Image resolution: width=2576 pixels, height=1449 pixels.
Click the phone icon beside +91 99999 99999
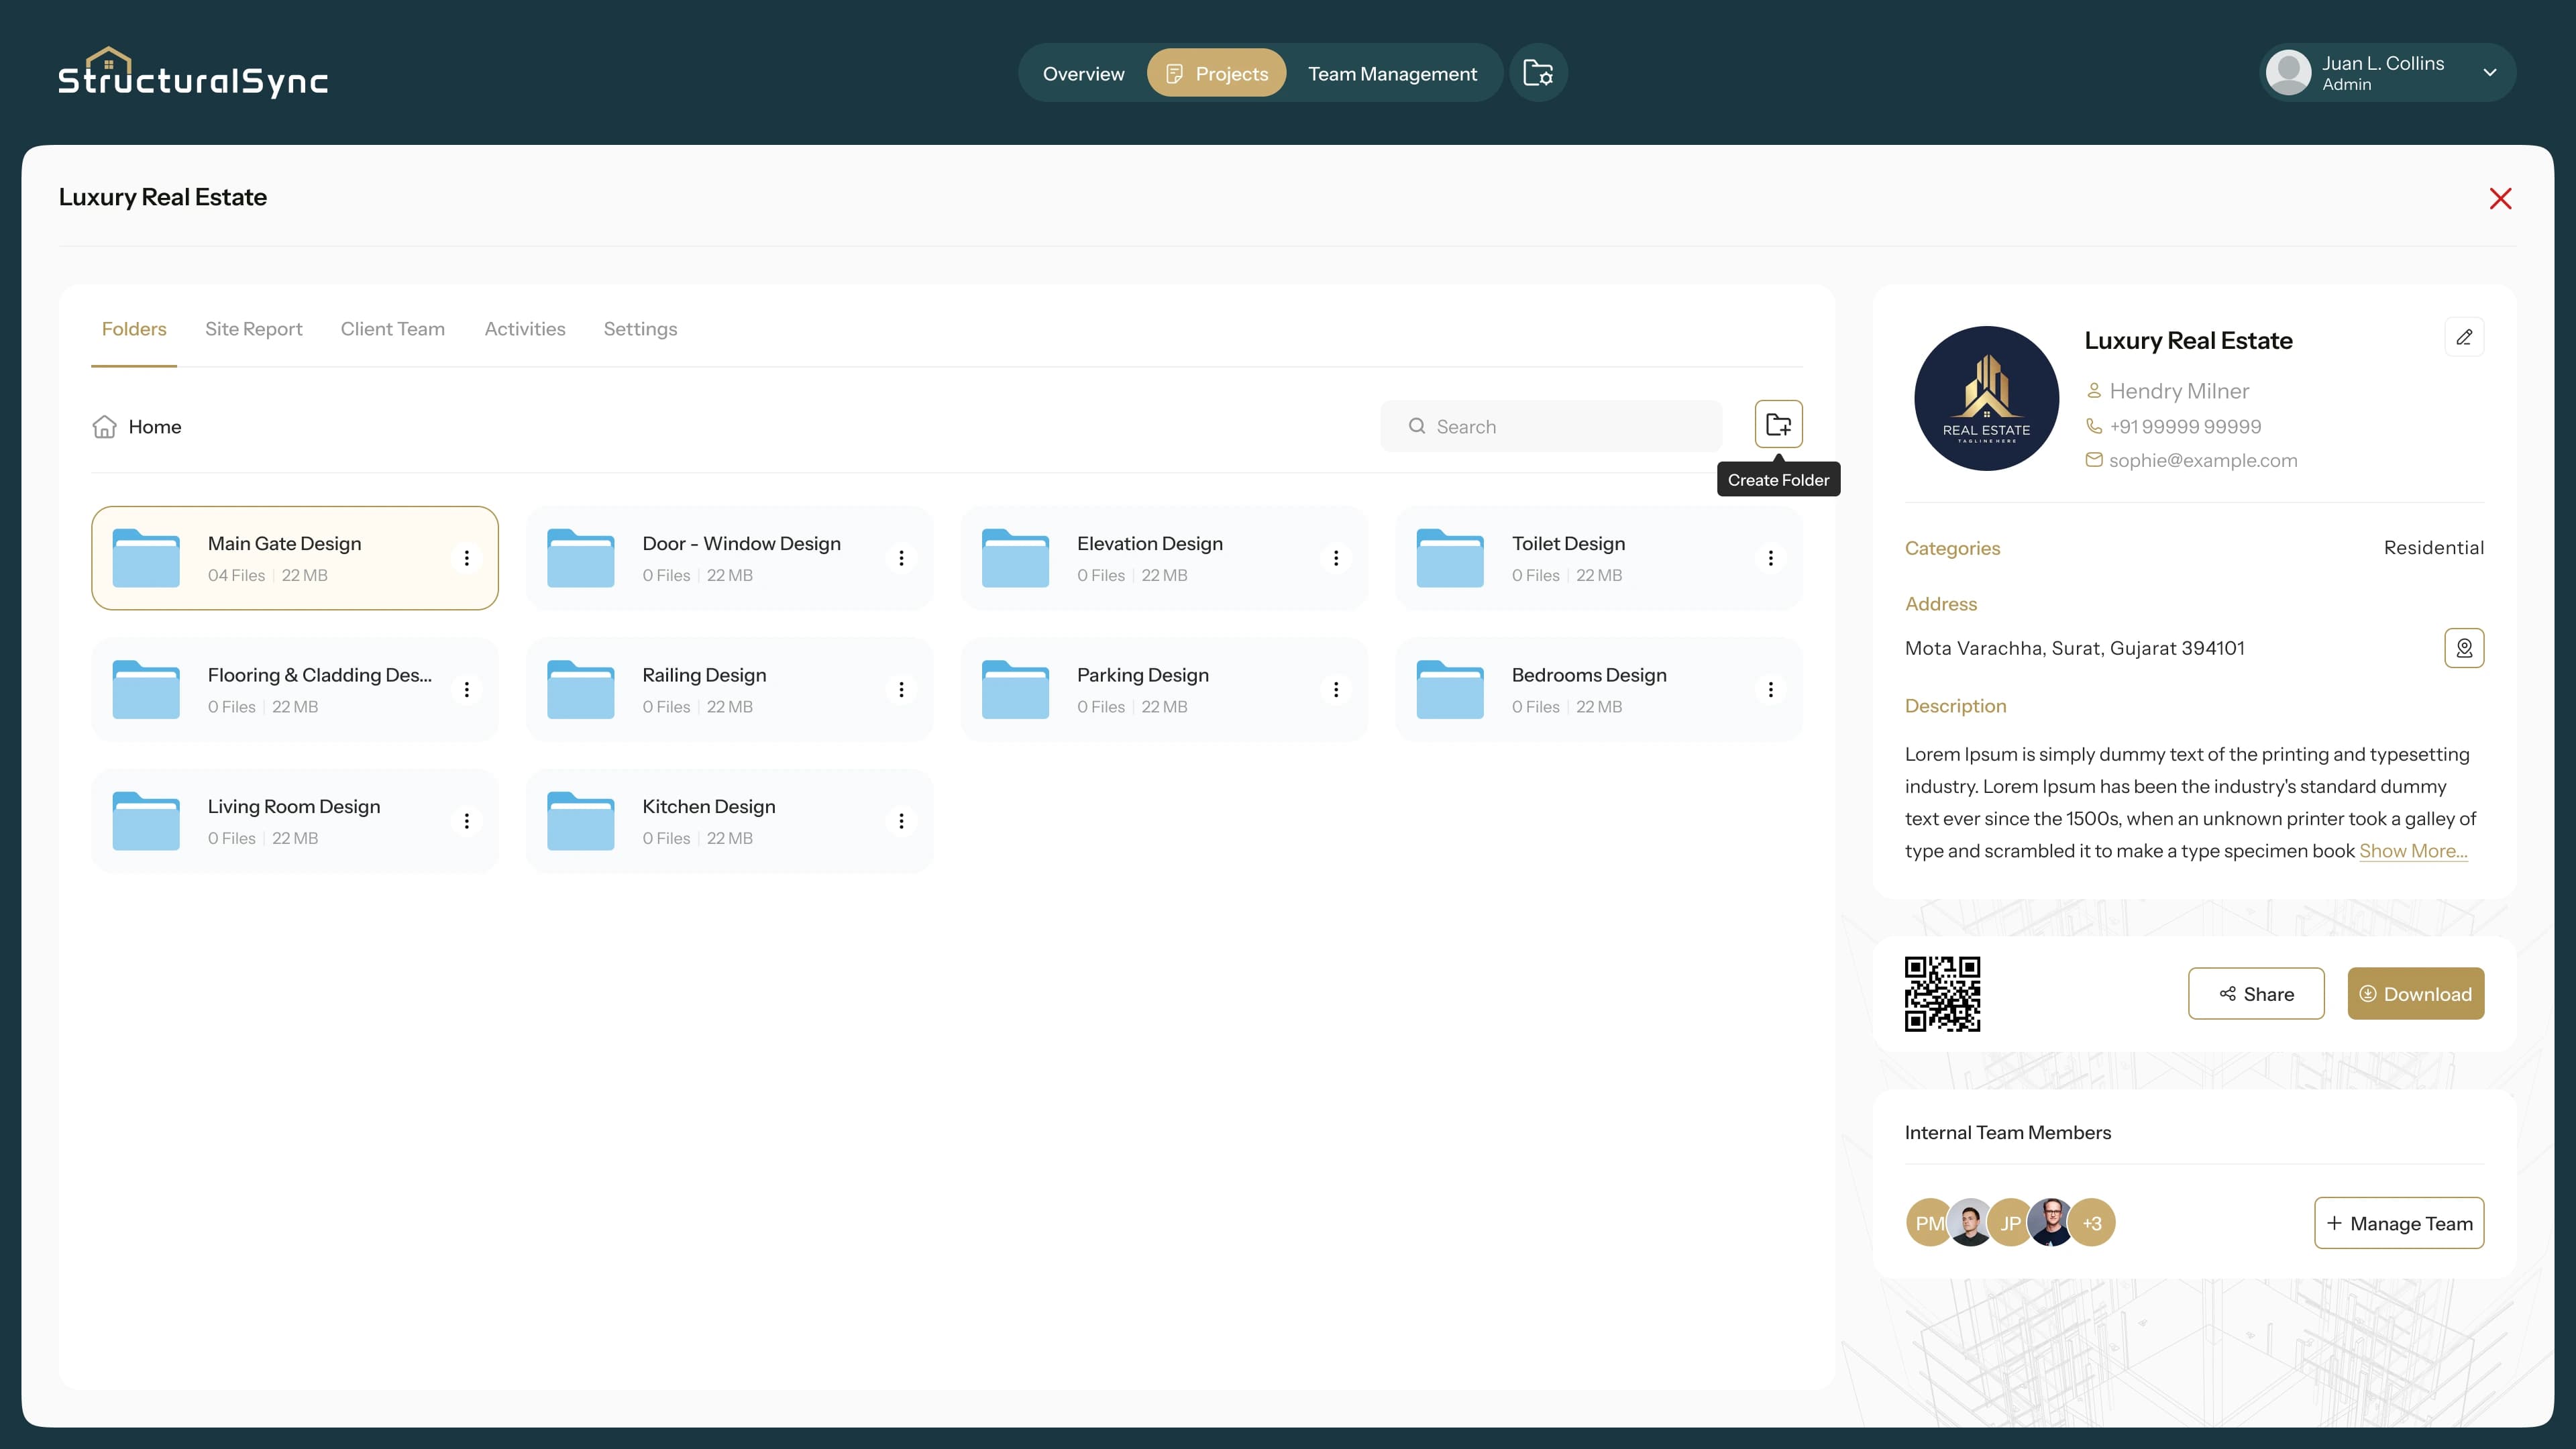pyautogui.click(x=2094, y=426)
